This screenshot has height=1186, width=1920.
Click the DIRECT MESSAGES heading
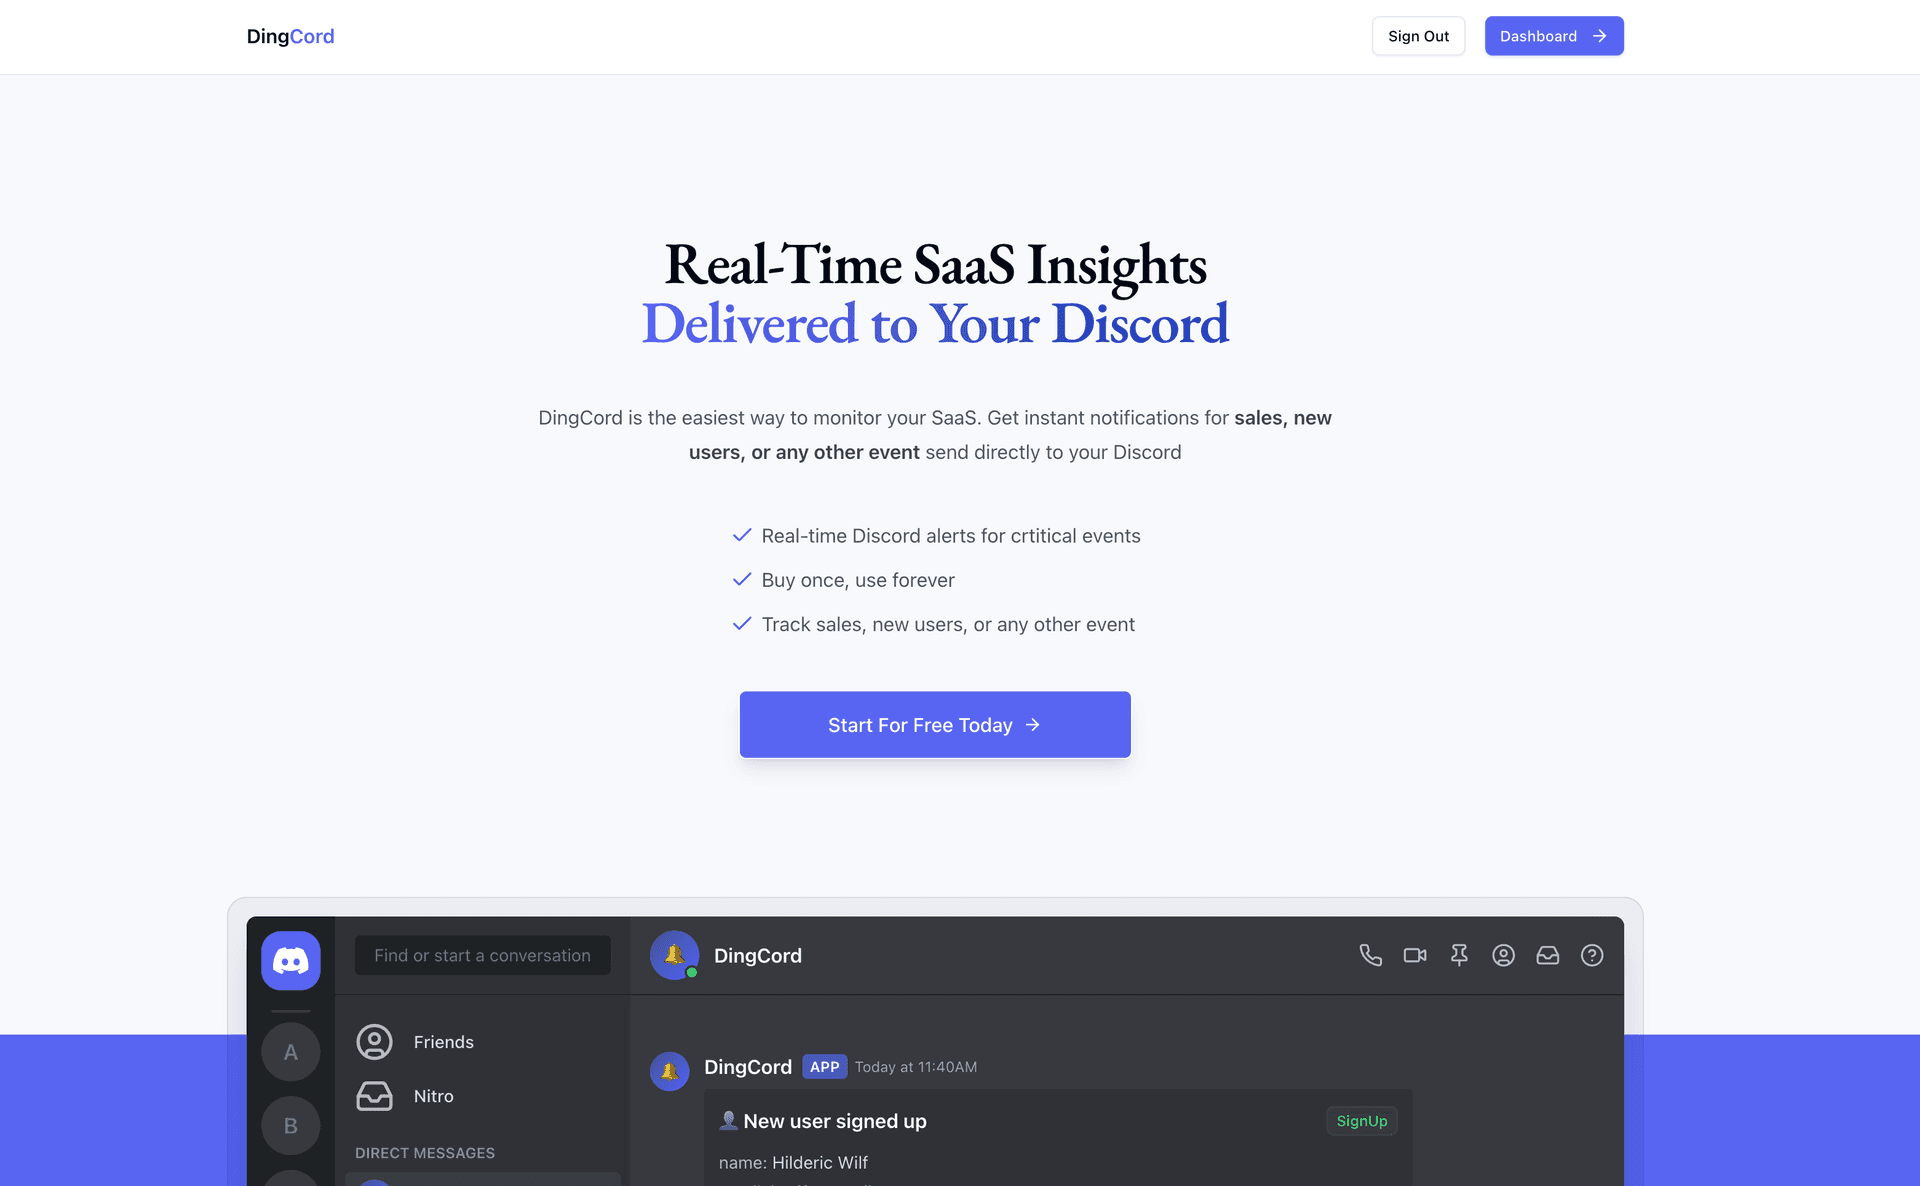pyautogui.click(x=425, y=1153)
